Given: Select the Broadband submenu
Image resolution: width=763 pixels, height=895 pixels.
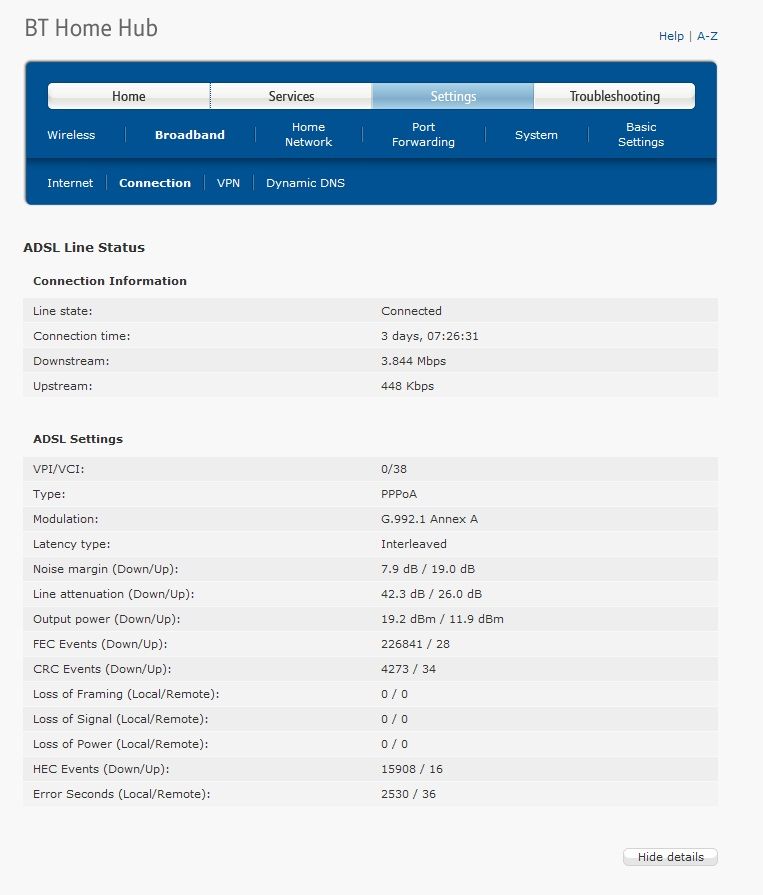Looking at the screenshot, I should pyautogui.click(x=190, y=135).
